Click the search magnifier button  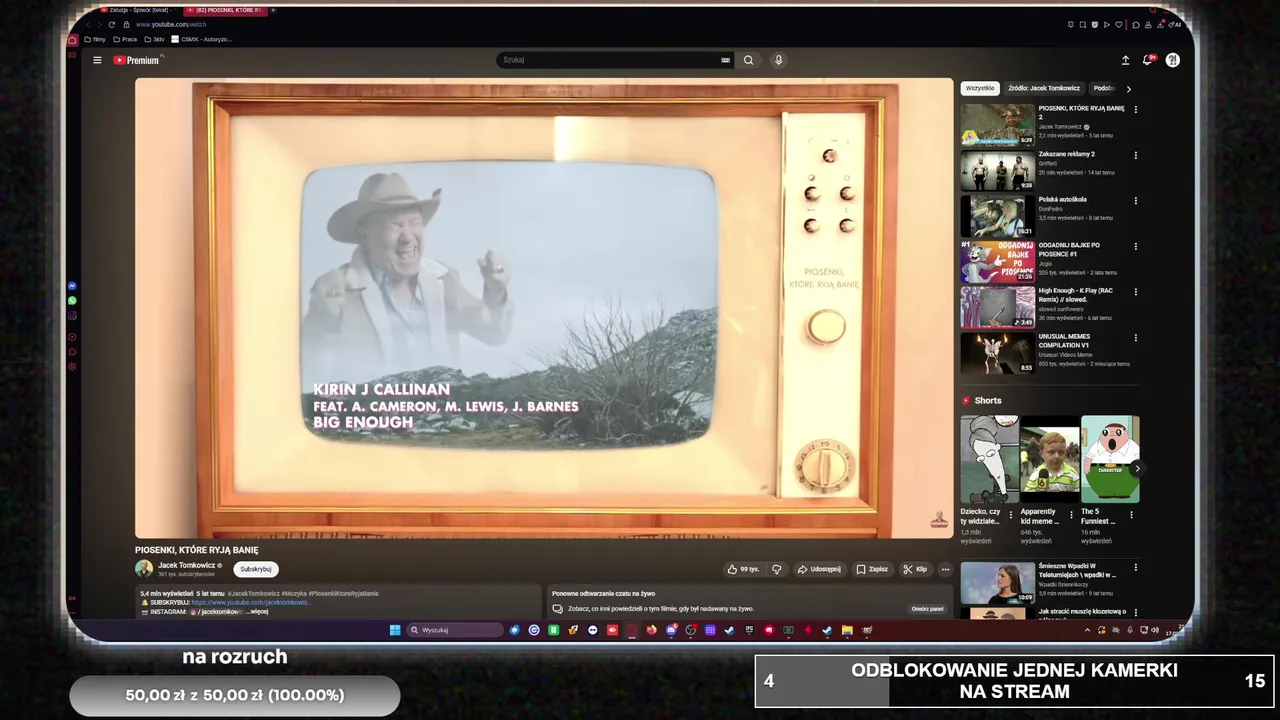point(748,60)
